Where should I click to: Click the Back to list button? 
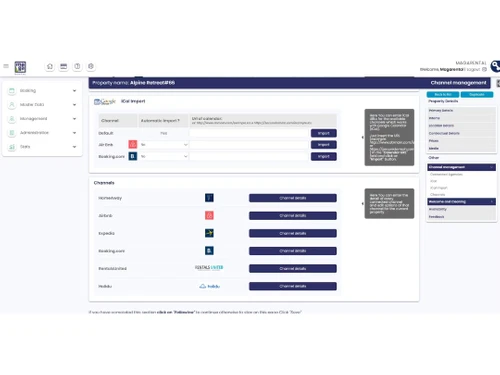(x=443, y=95)
